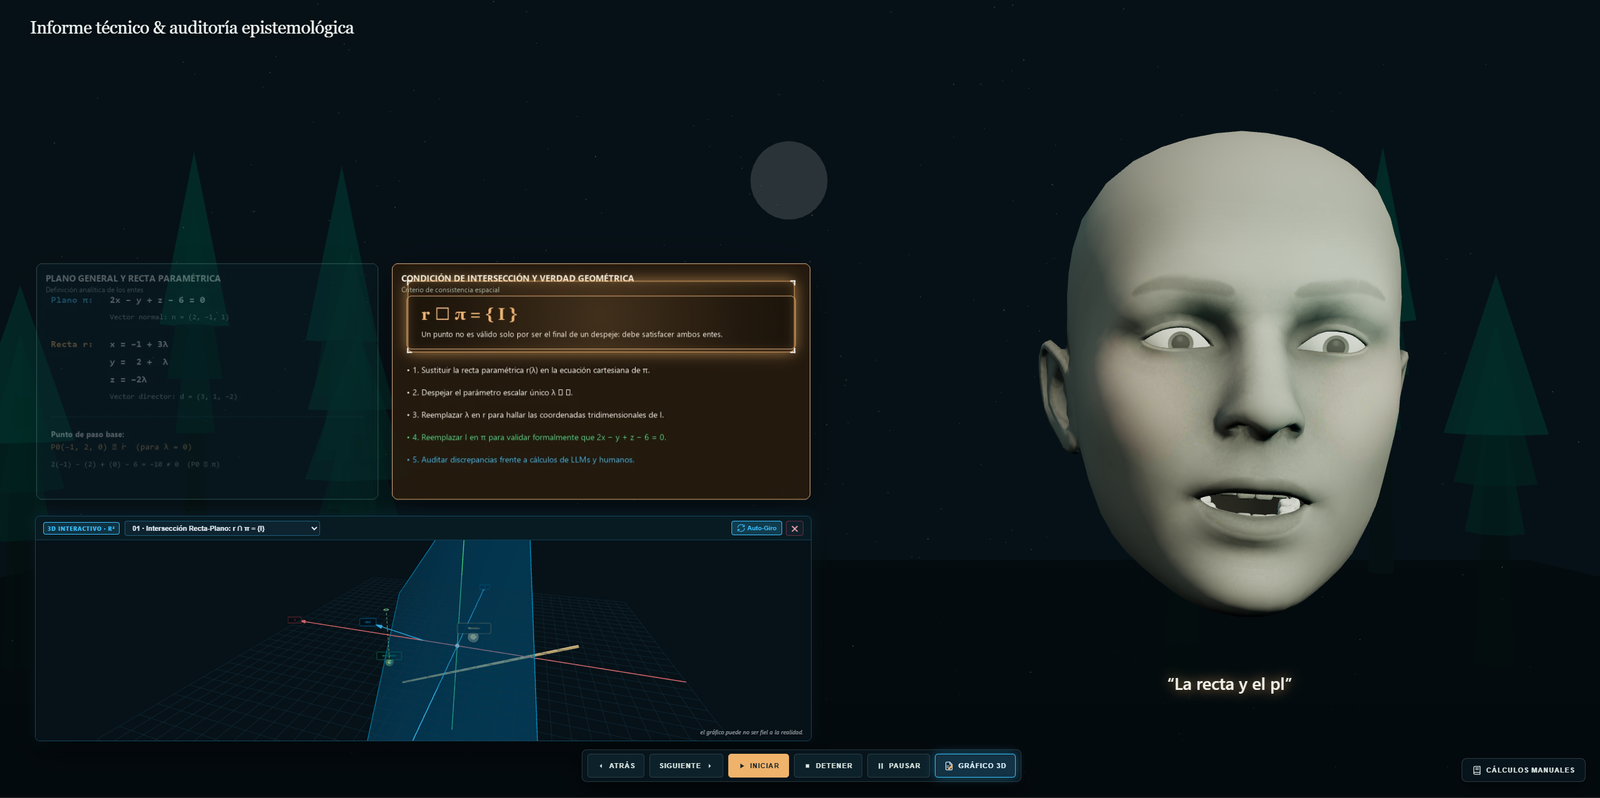Close the 3D interactive graph panel
Viewport: 1600px width, 798px height.
pyautogui.click(x=795, y=528)
